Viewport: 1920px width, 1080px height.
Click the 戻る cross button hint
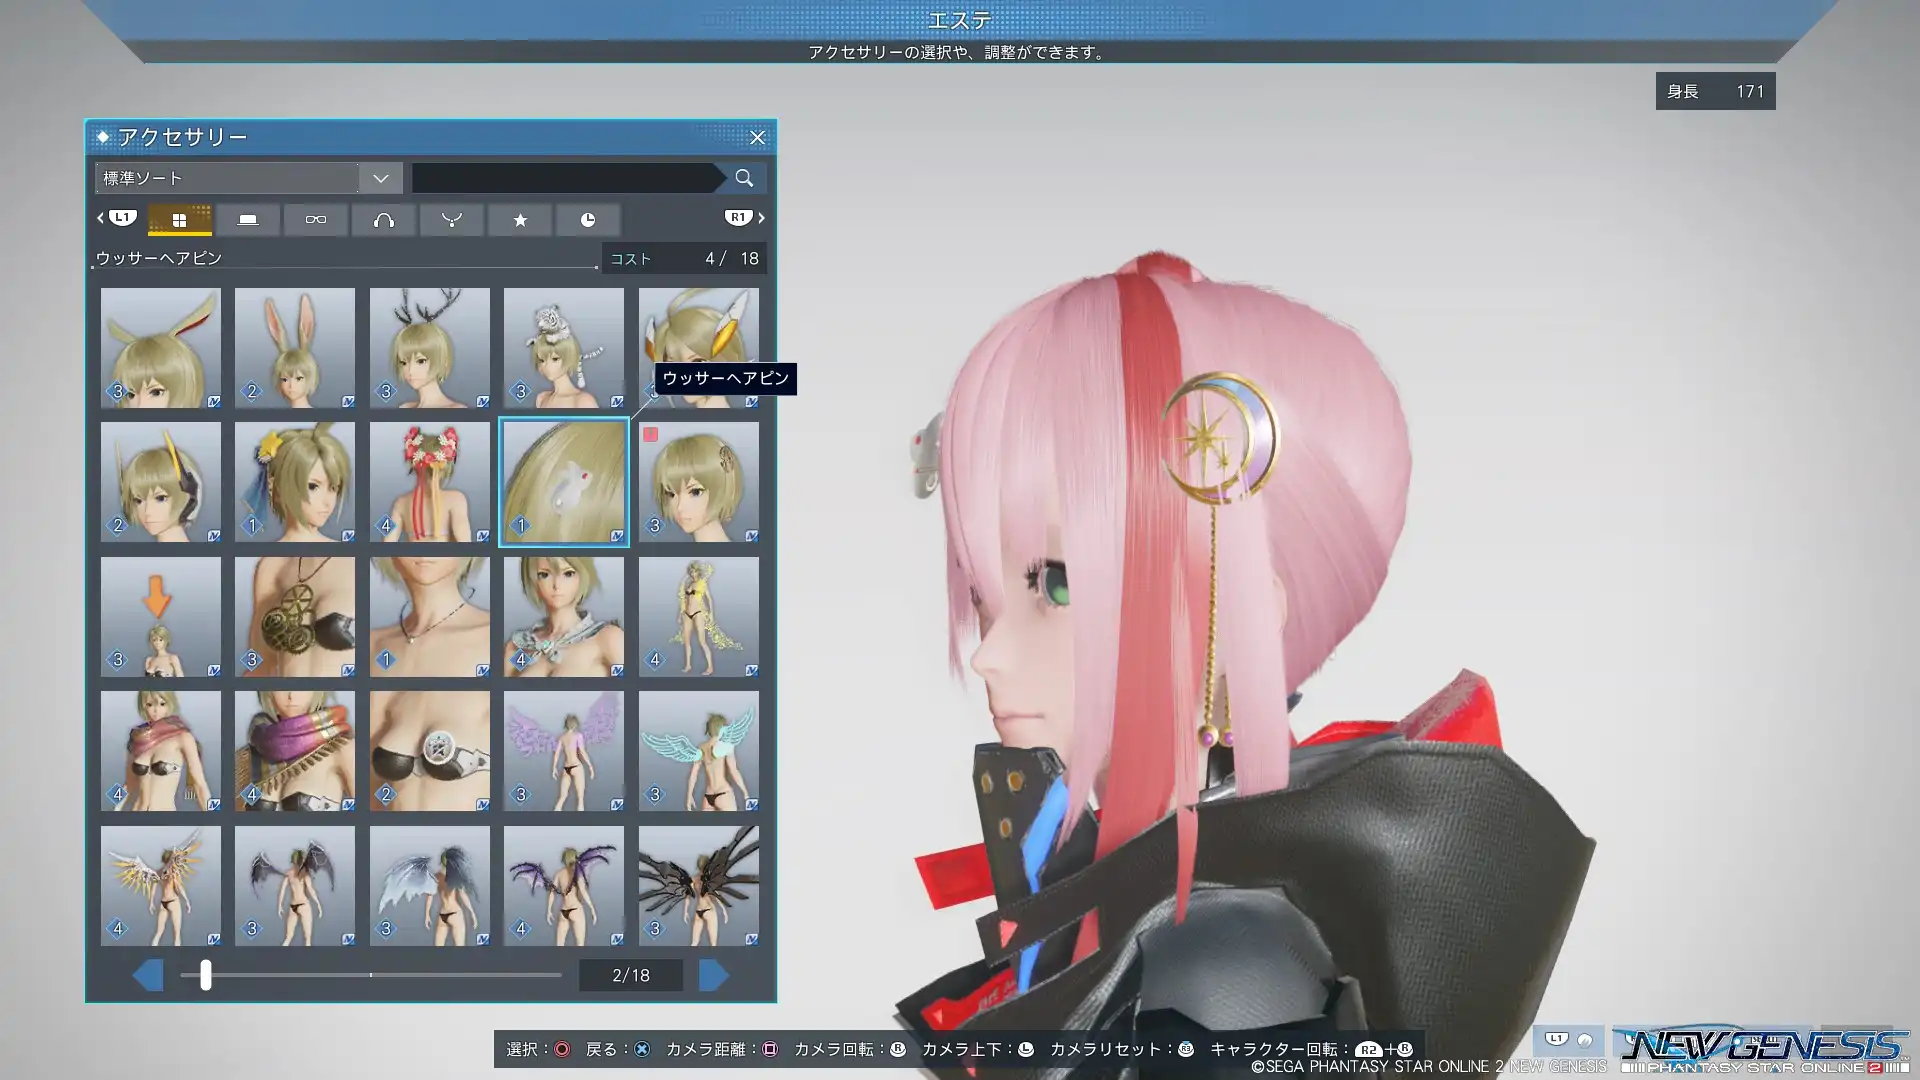click(618, 1049)
